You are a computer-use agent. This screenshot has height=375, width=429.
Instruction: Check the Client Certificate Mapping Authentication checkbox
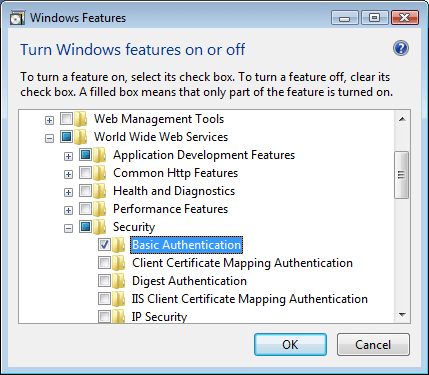104,263
